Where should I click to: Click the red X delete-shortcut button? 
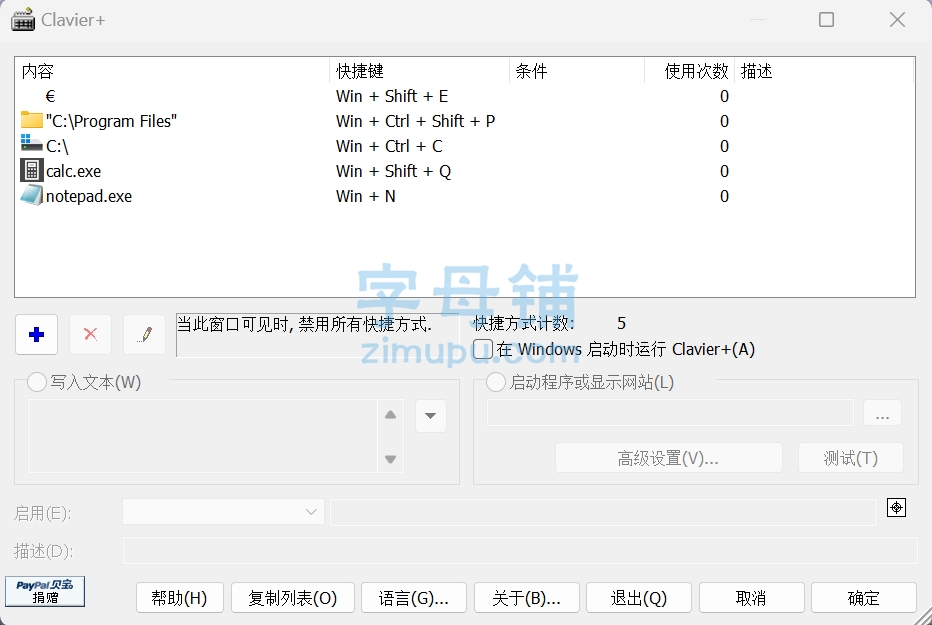[x=90, y=334]
